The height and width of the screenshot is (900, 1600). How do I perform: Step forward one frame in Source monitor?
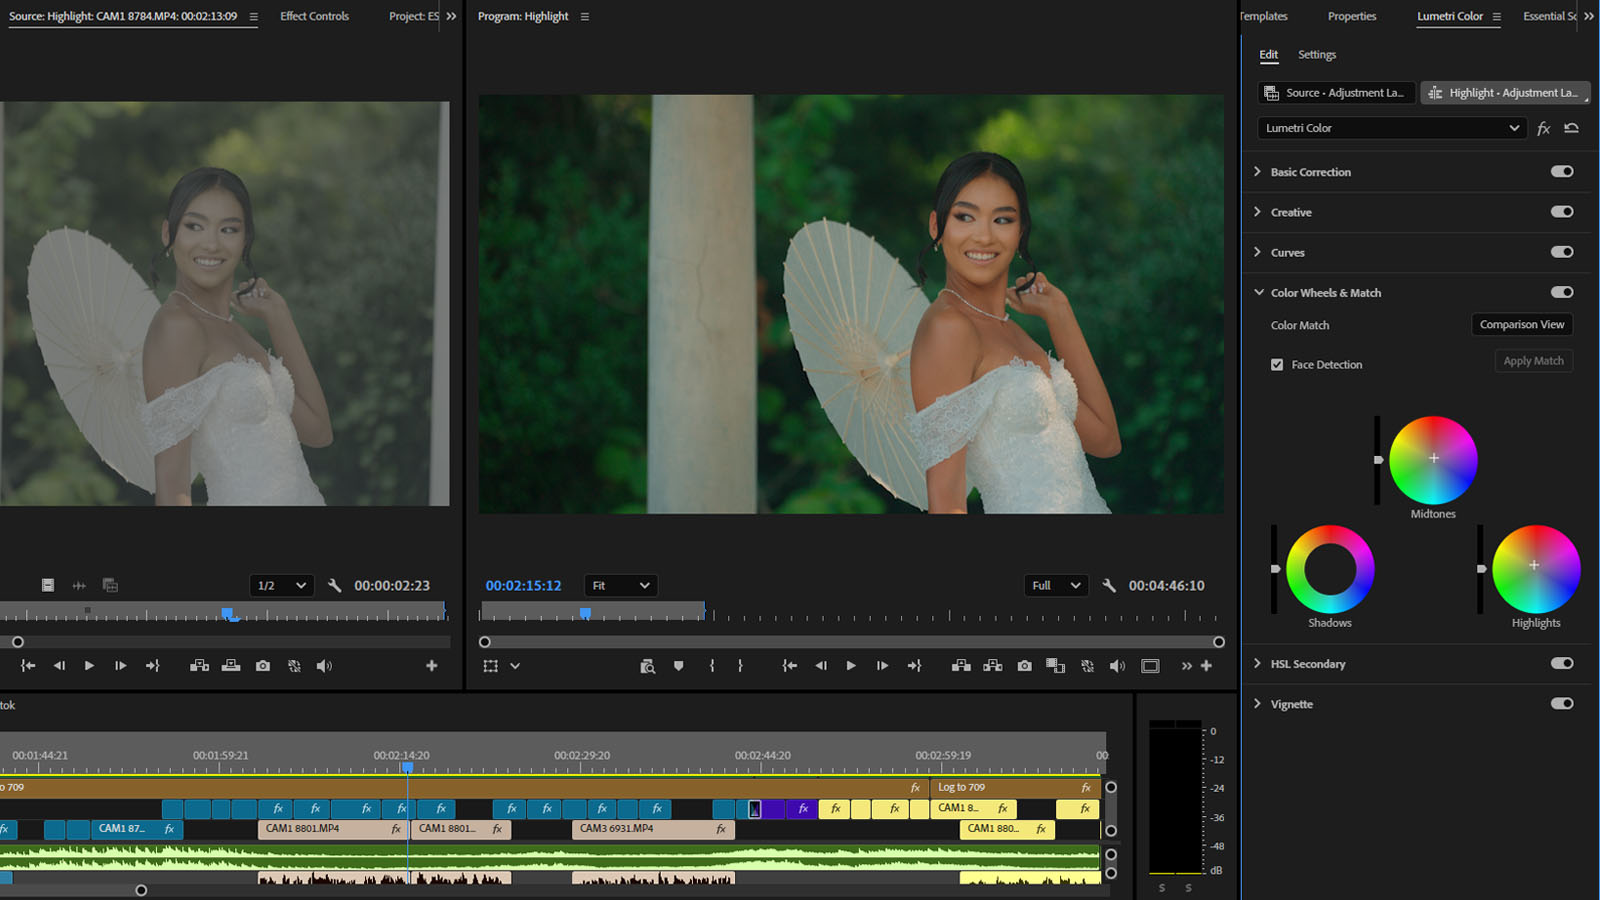[120, 666]
